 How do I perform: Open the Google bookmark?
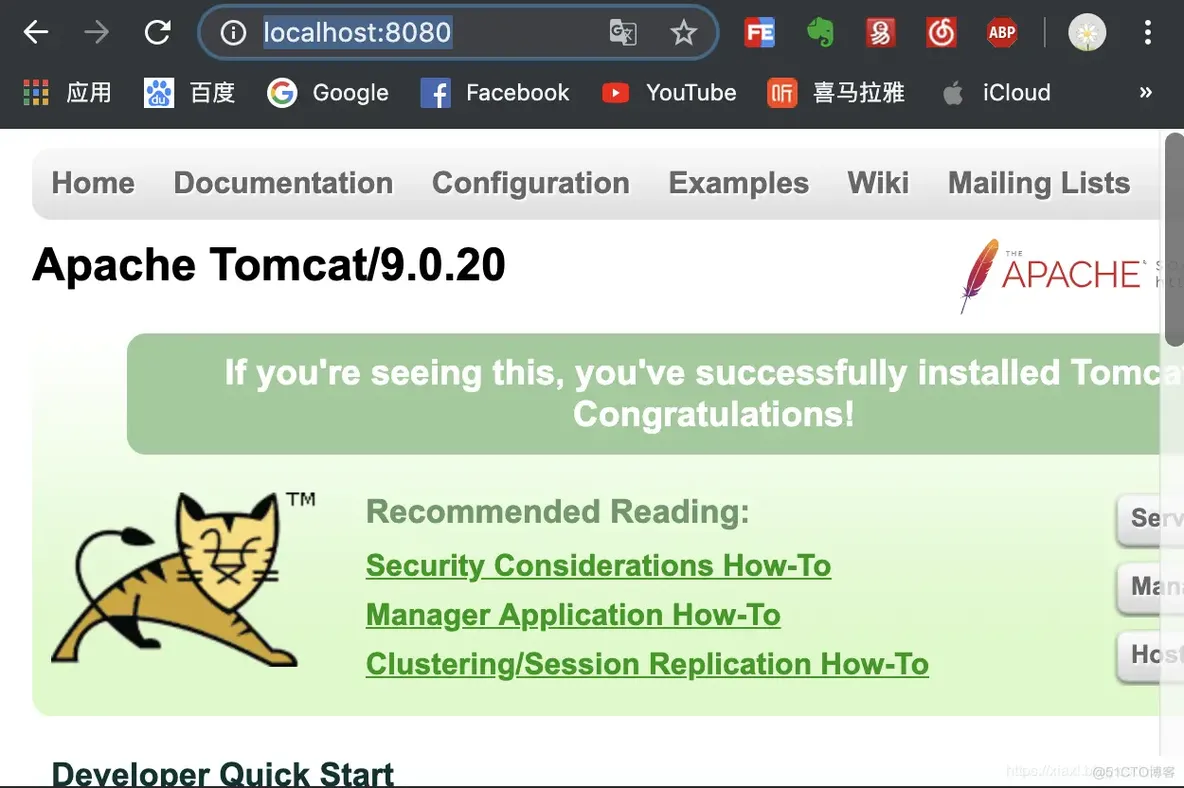[x=328, y=93]
